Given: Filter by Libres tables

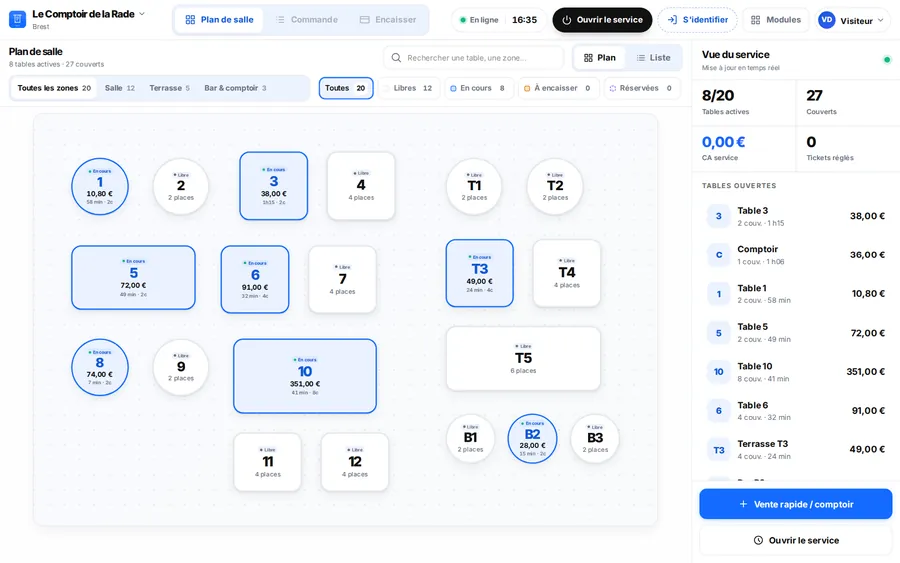Looking at the screenshot, I should pos(409,88).
